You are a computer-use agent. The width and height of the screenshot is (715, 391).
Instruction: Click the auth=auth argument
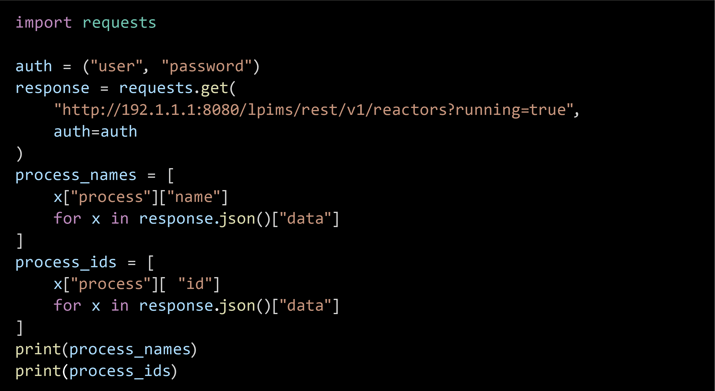(95, 132)
